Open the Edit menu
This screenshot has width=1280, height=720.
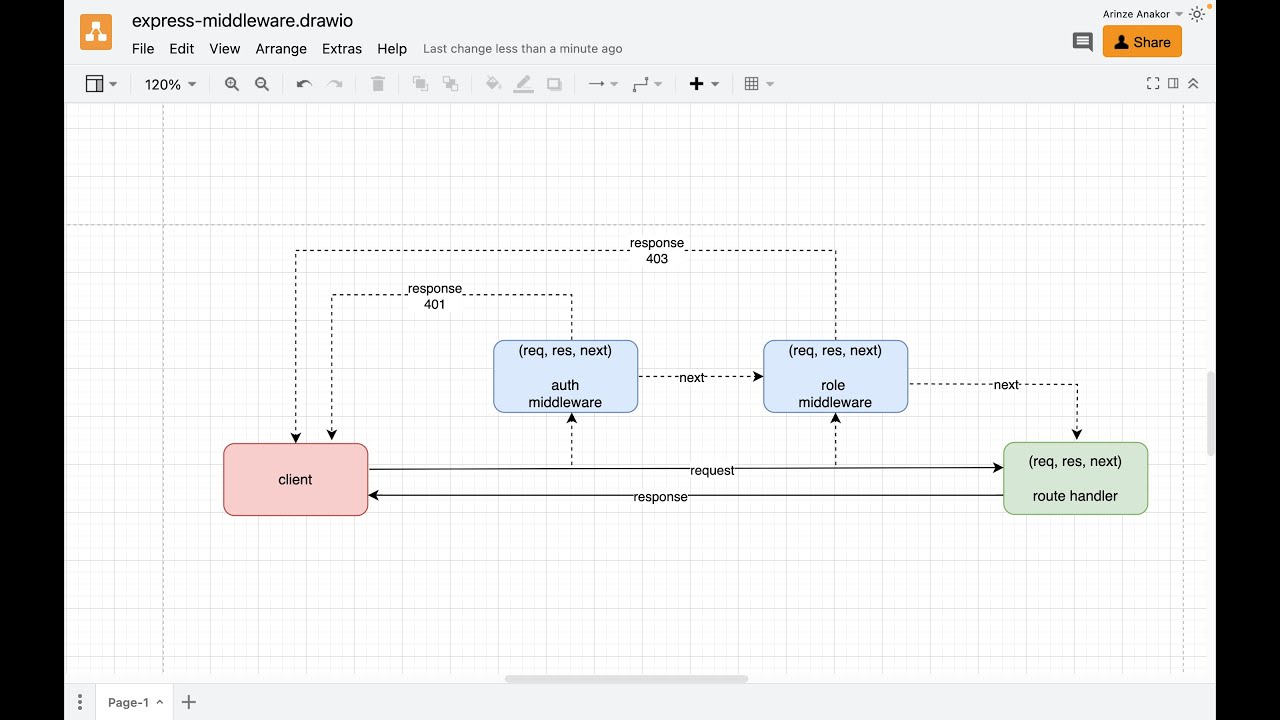182,48
